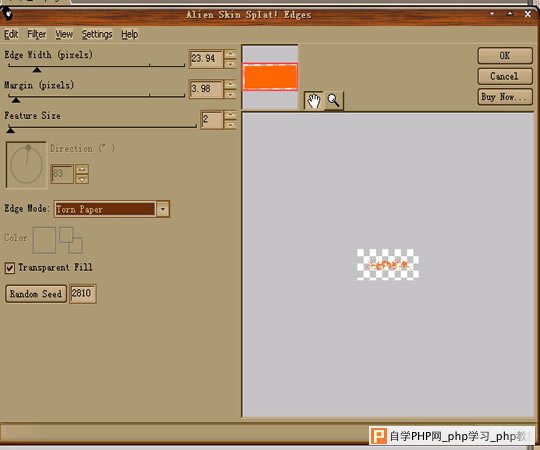Image resolution: width=540 pixels, height=450 pixels.
Task: Click the app icon in title bar
Action: click(x=7, y=14)
